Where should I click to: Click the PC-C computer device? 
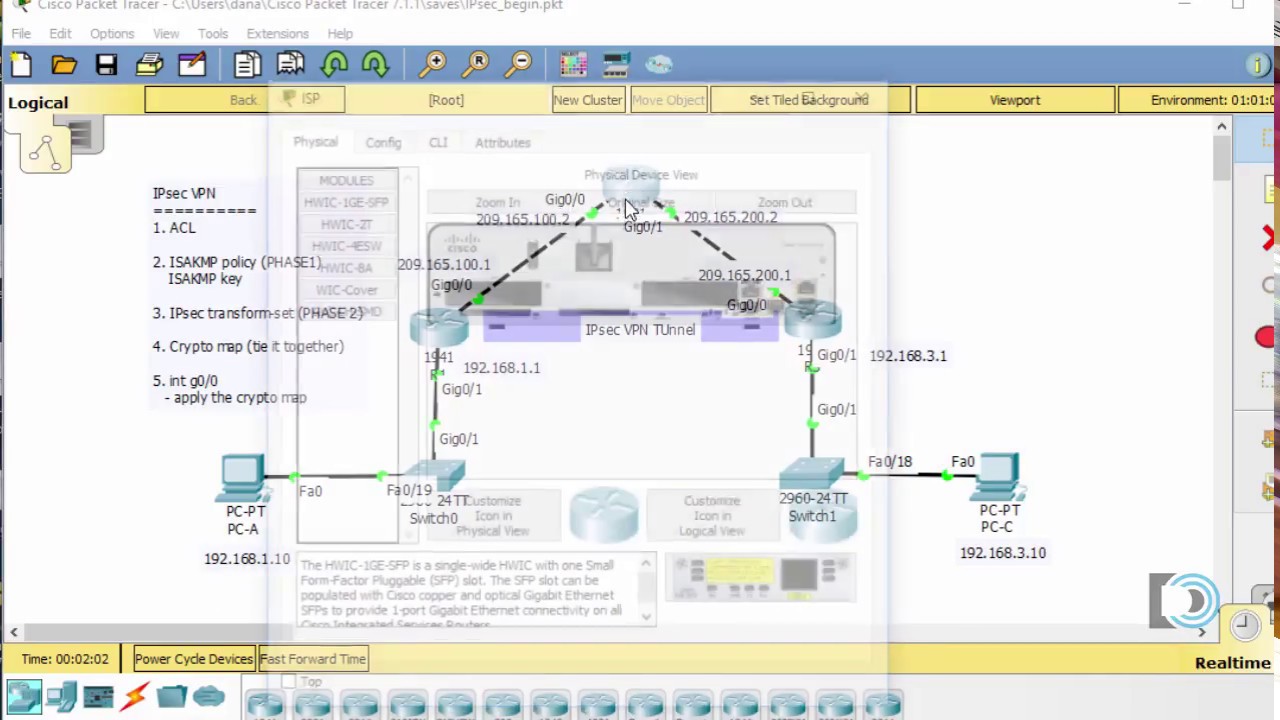pos(997,478)
